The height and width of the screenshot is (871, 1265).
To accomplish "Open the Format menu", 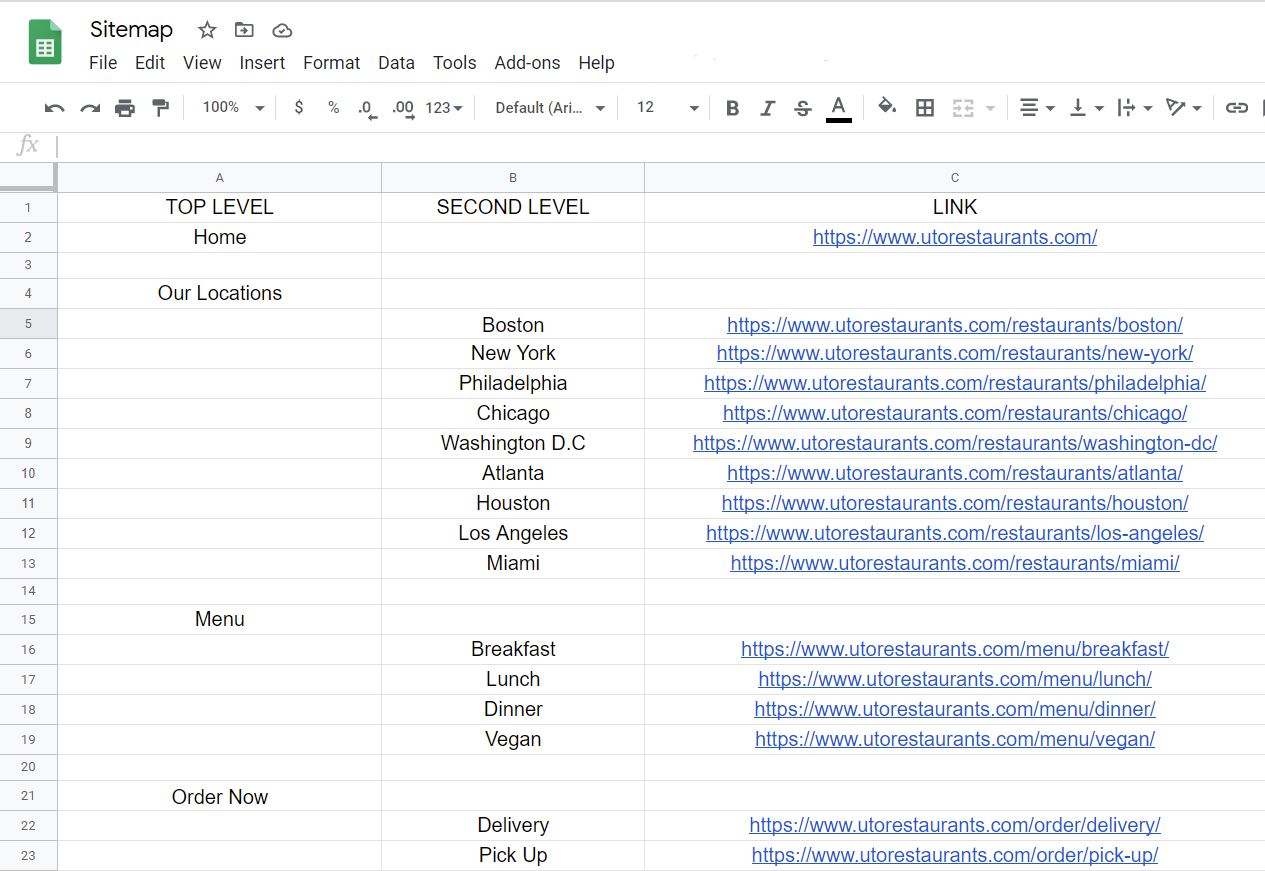I will click(331, 63).
